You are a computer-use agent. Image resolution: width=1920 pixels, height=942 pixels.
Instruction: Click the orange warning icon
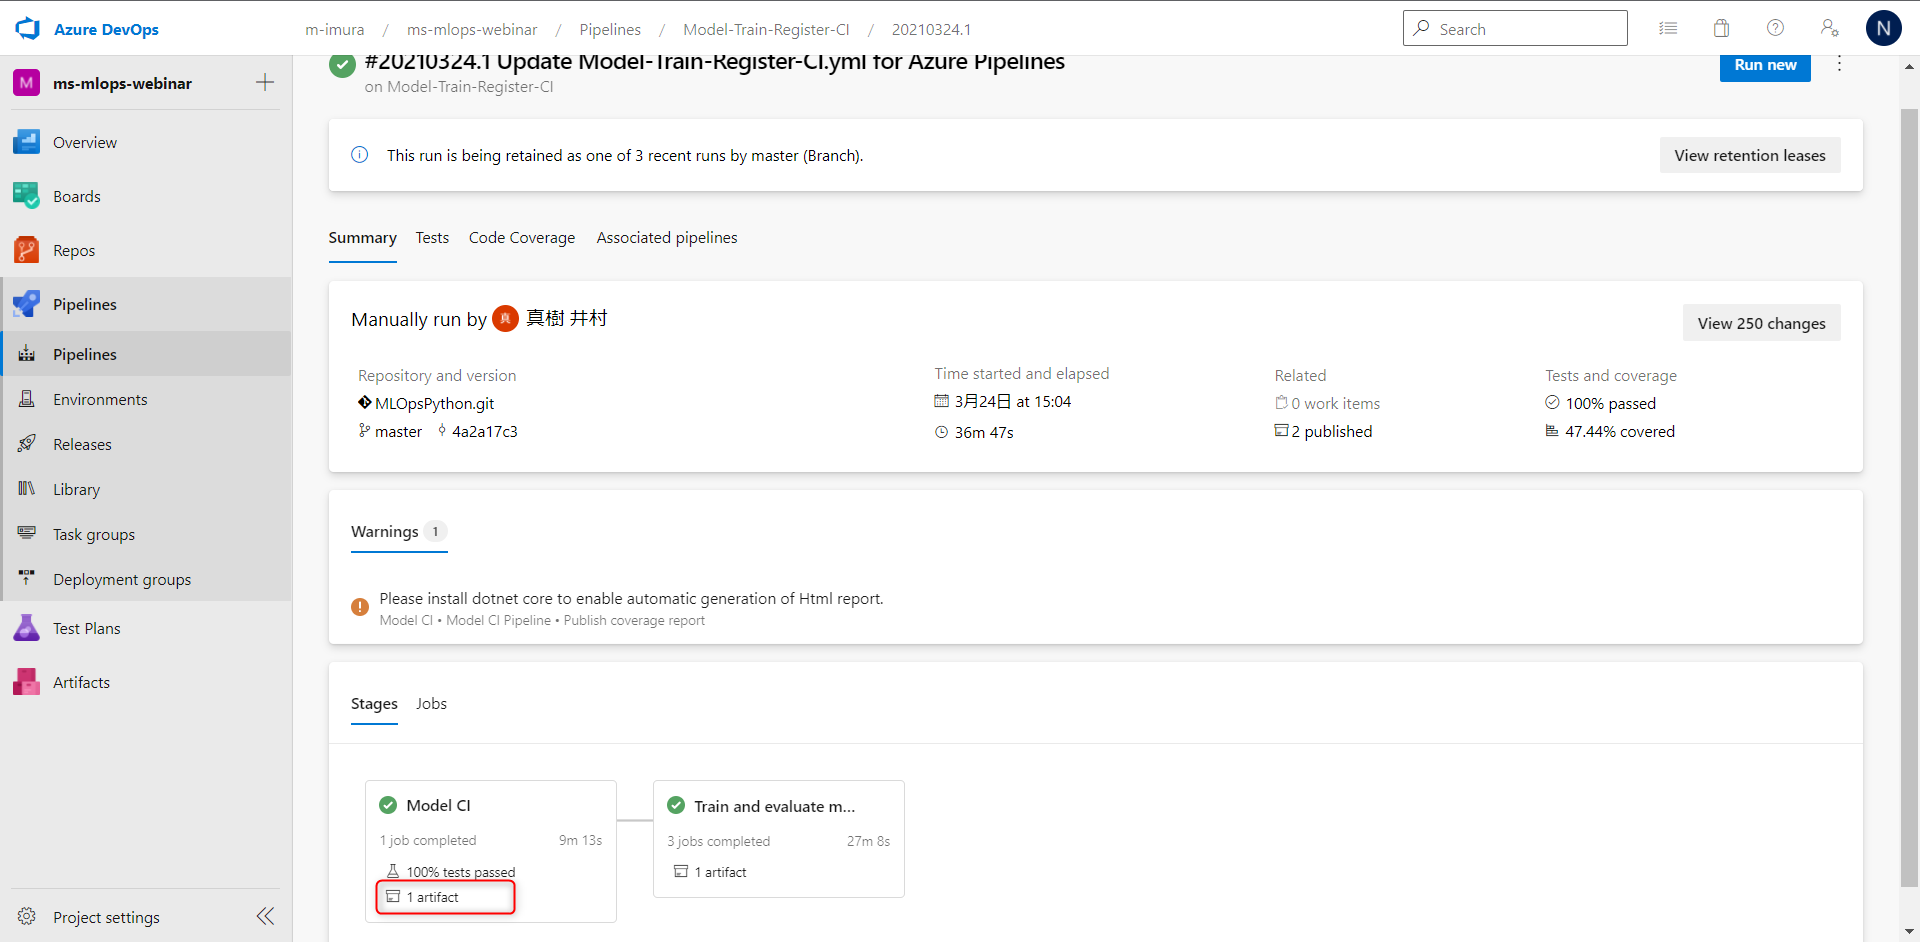pyautogui.click(x=360, y=607)
